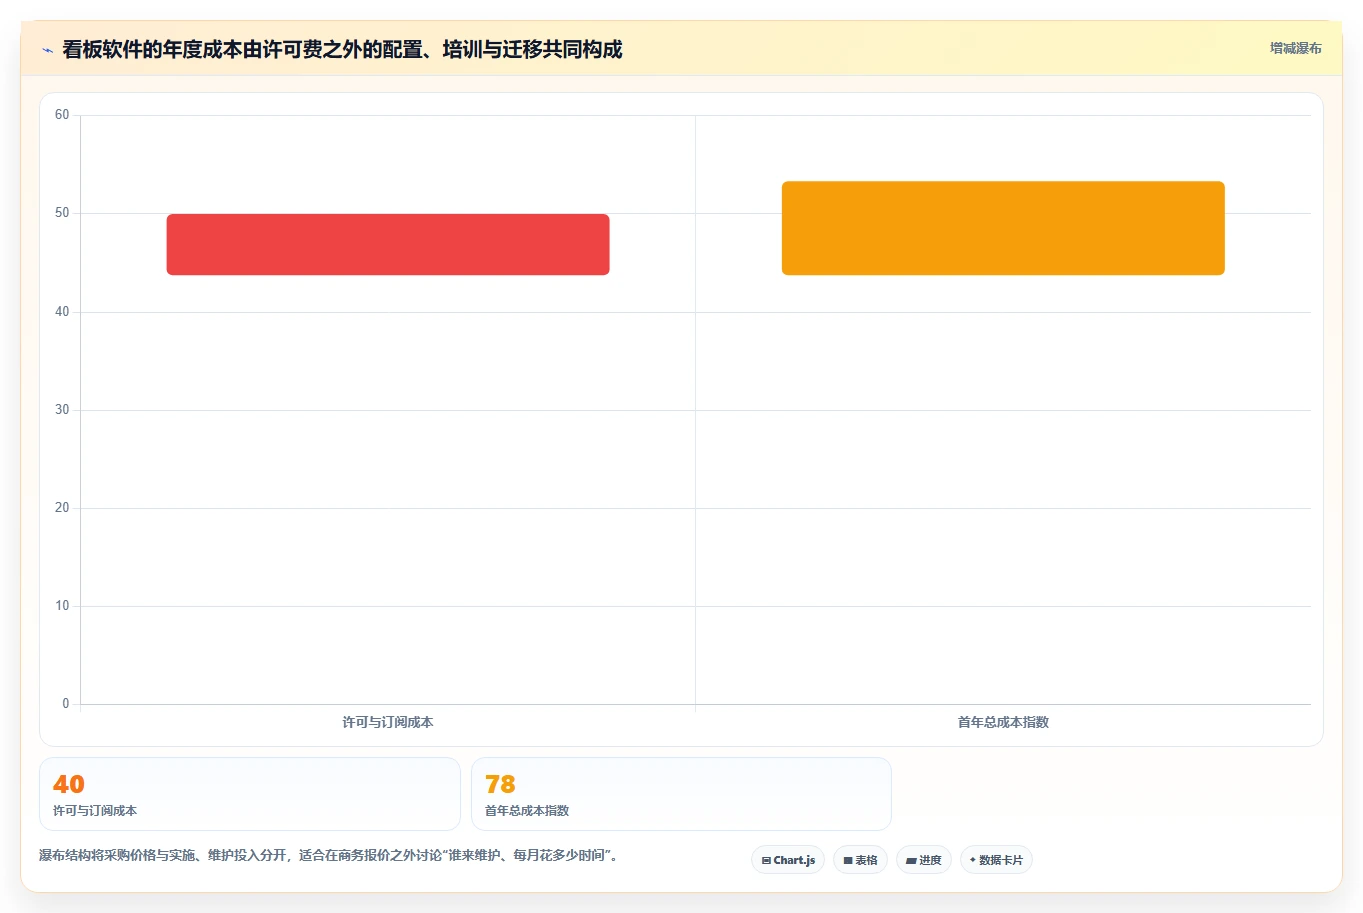1363x913 pixels.
Task: Click the orange 首年总成本指数 bar
Action: point(1003,228)
